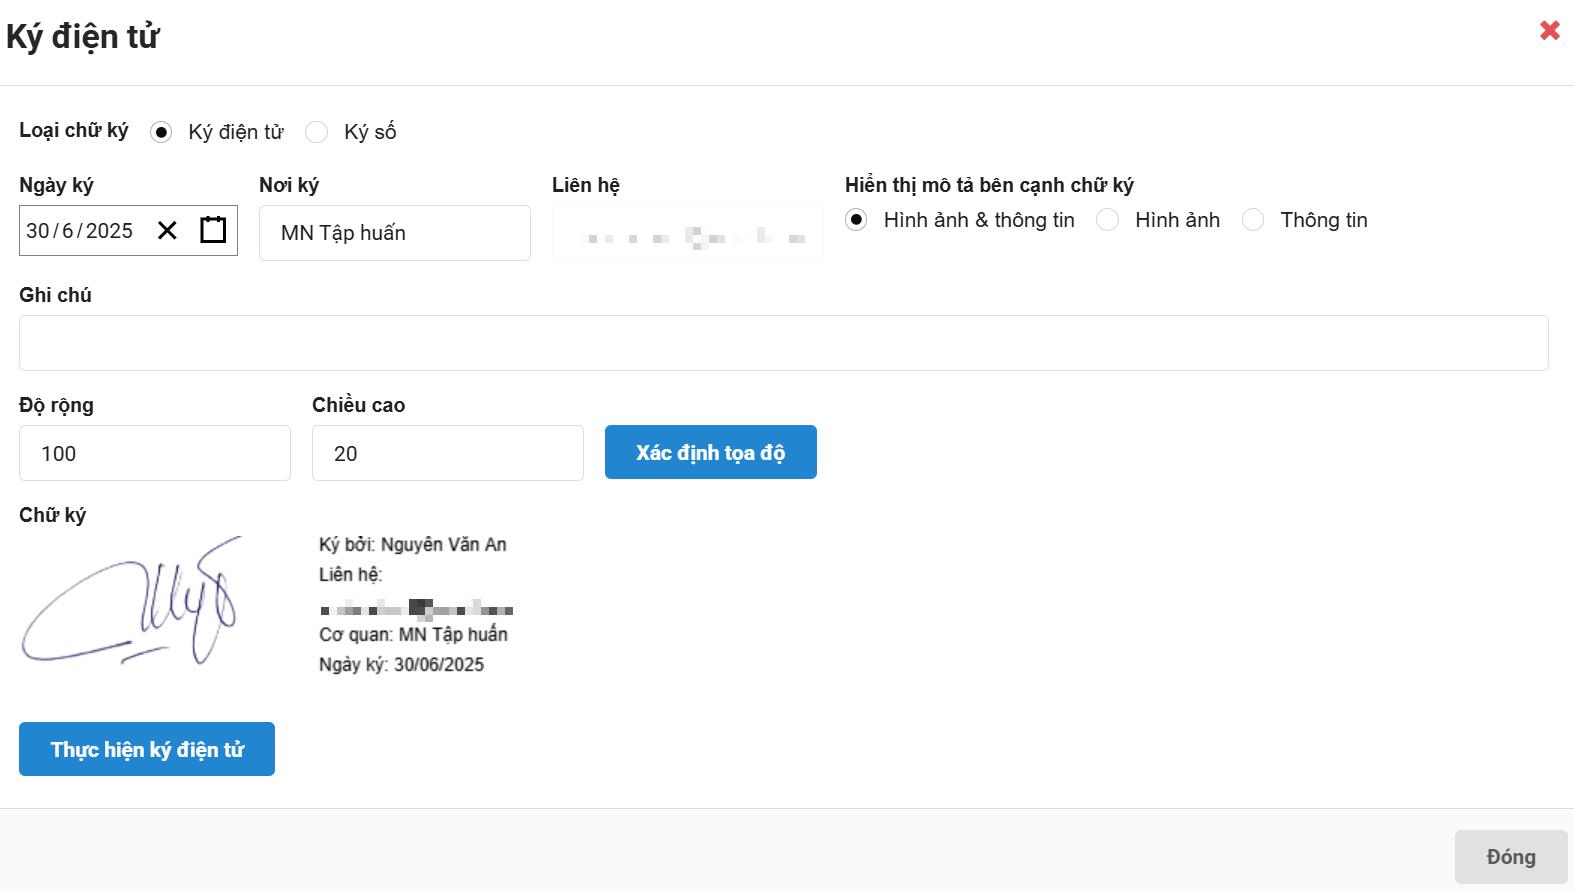Click the Đóng button
The height and width of the screenshot is (891, 1574).
(x=1510, y=857)
